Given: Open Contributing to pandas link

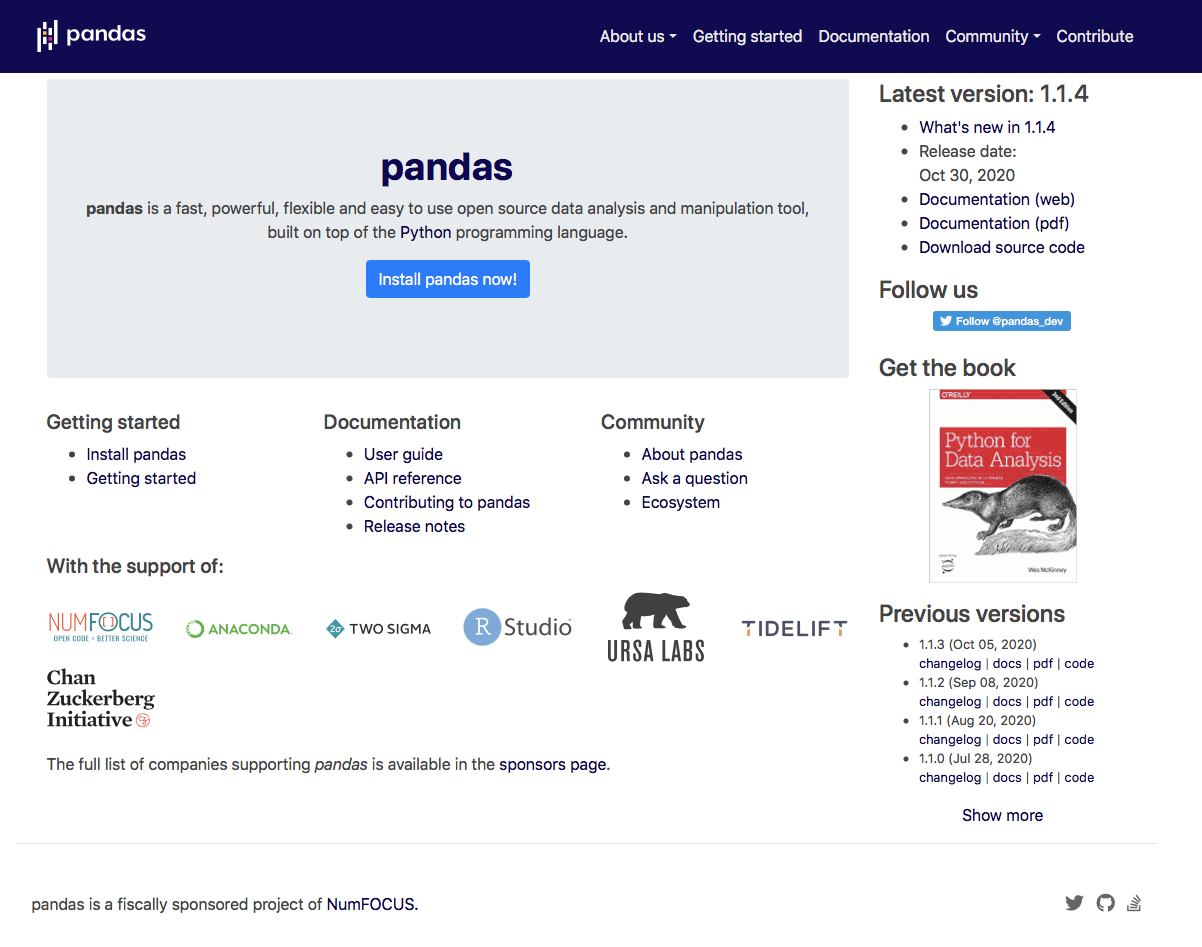Looking at the screenshot, I should click(447, 502).
